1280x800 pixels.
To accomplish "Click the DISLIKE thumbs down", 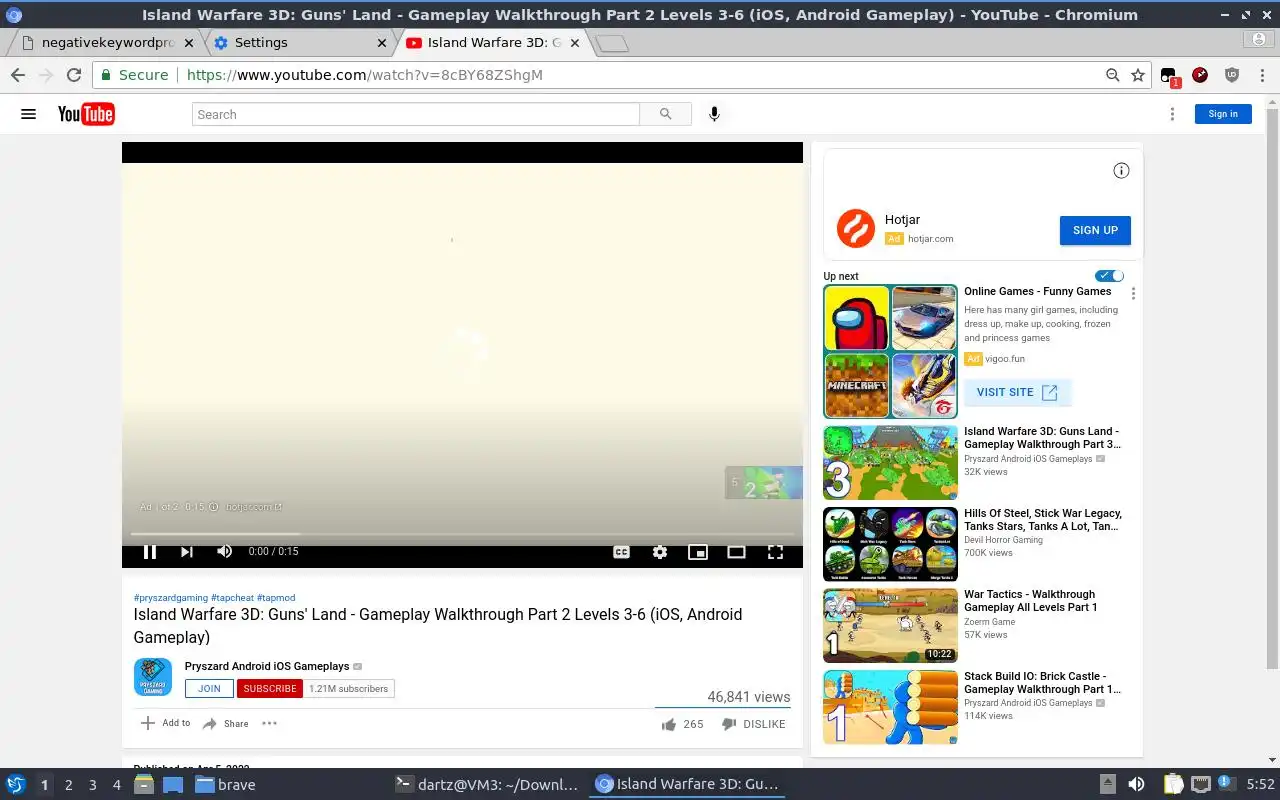I will (x=754, y=724).
